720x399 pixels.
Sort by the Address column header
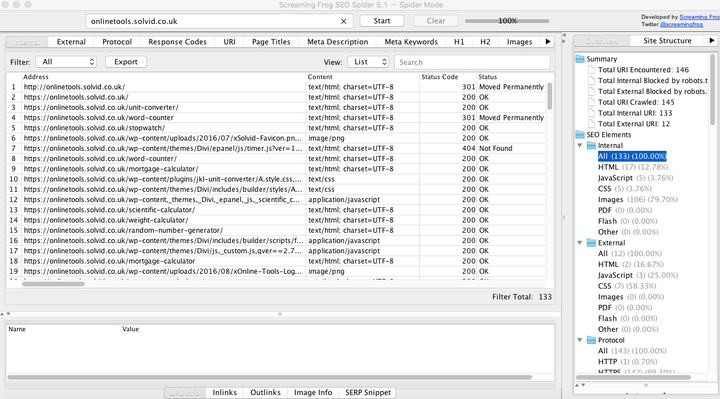164,77
